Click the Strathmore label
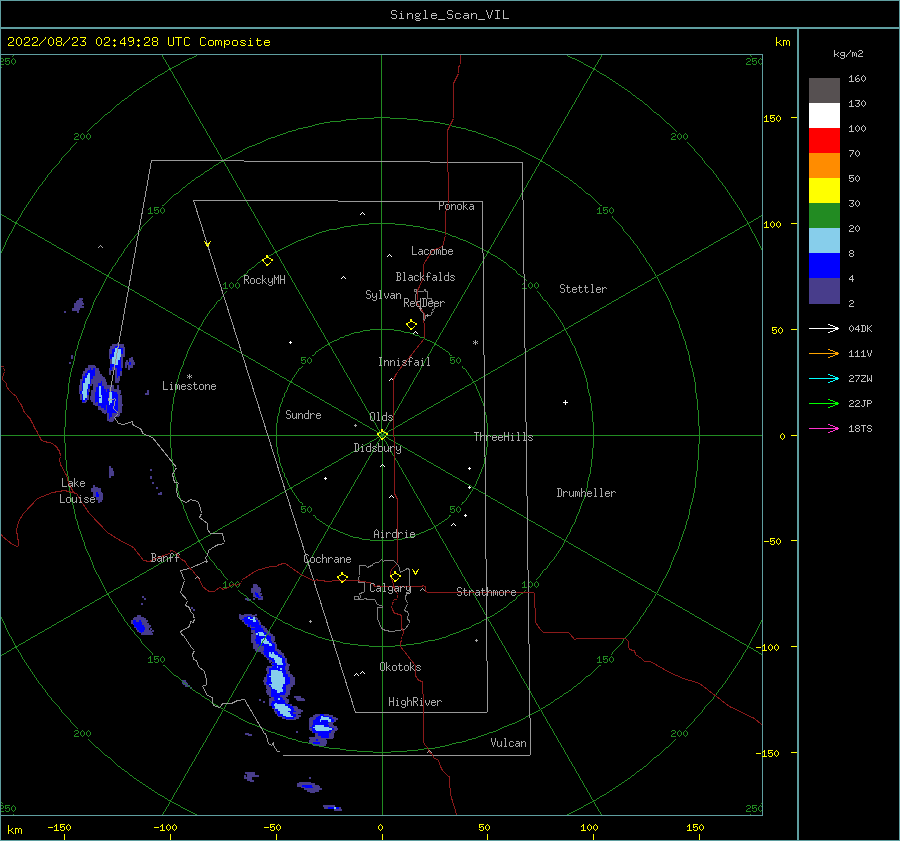The image size is (900, 841). pos(486,592)
